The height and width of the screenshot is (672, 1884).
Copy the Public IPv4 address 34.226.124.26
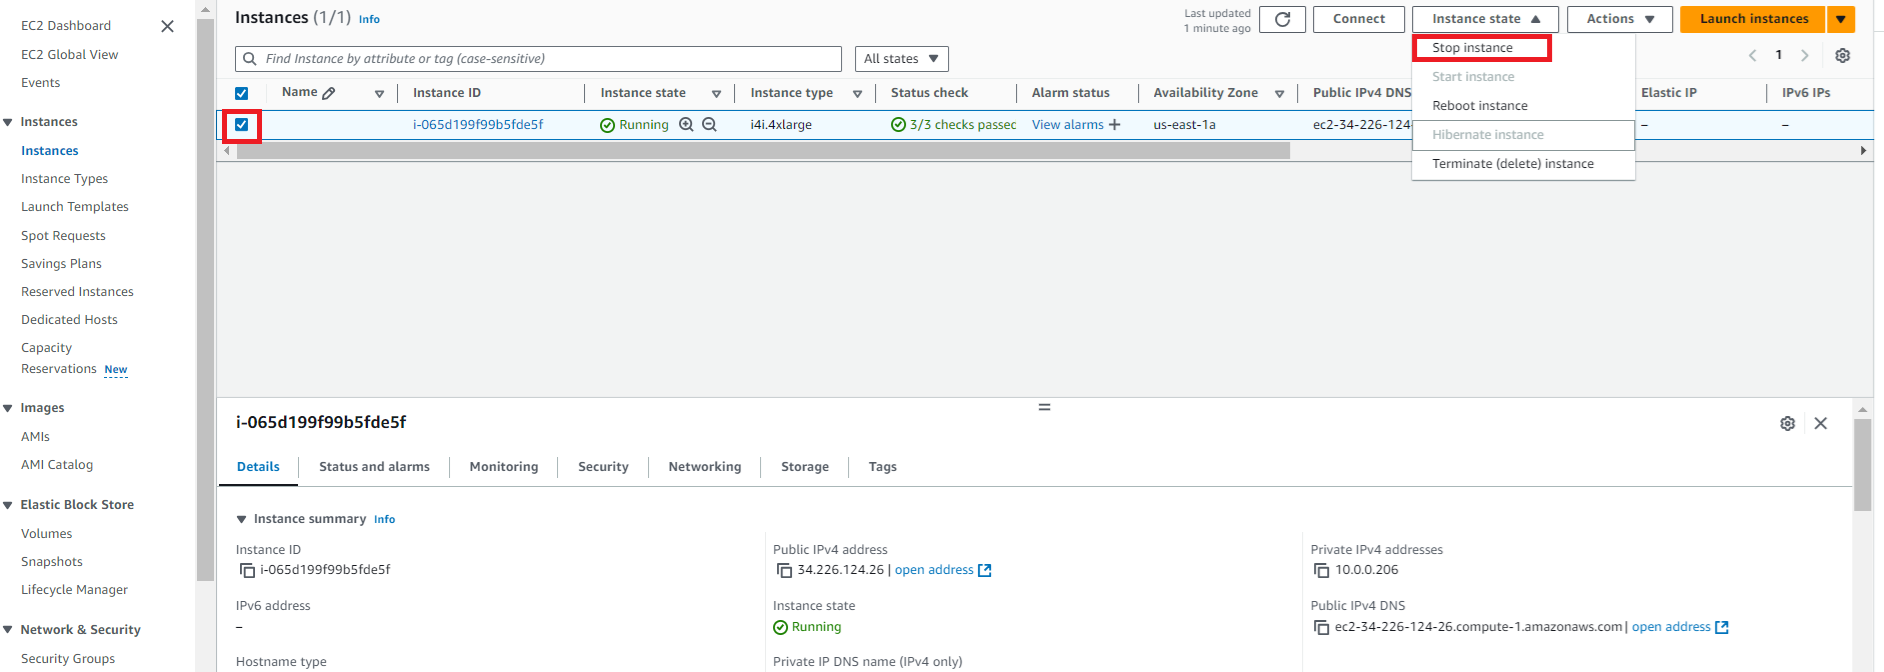(x=784, y=571)
